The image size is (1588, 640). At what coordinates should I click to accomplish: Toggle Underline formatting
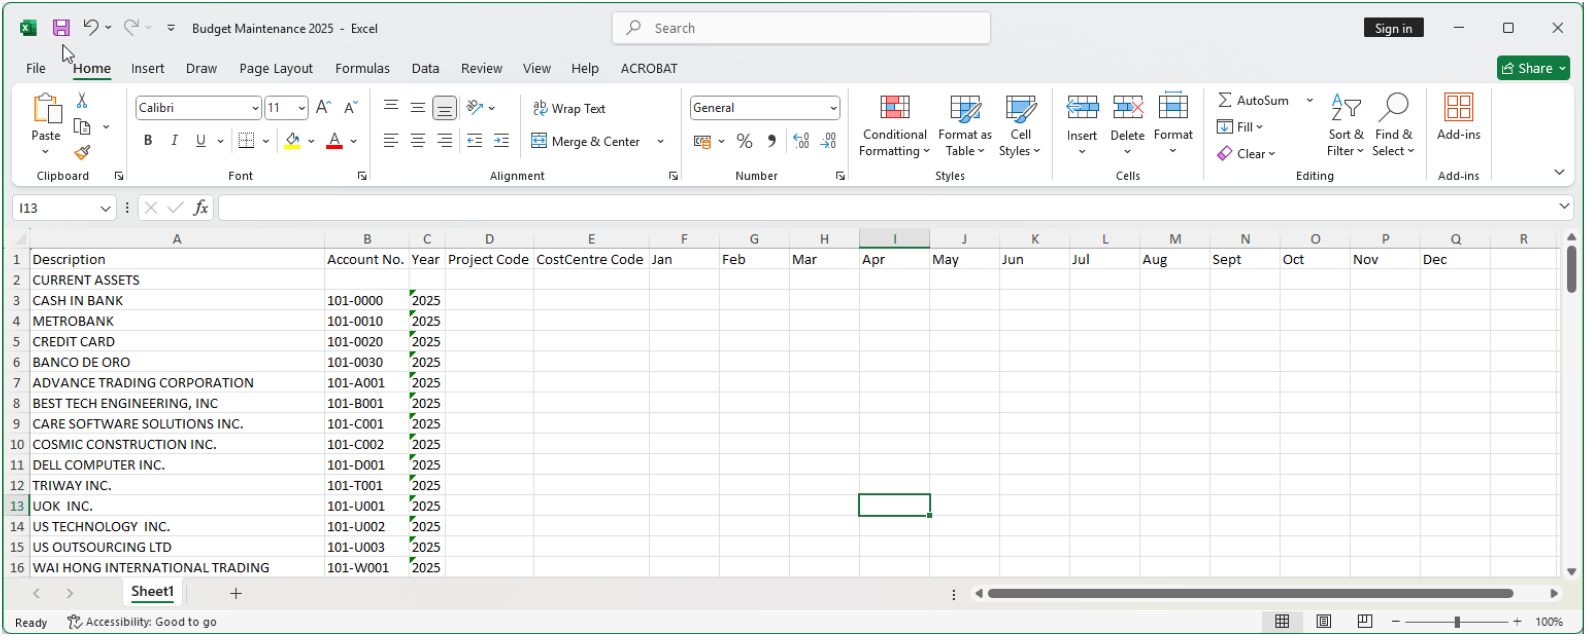(x=201, y=141)
